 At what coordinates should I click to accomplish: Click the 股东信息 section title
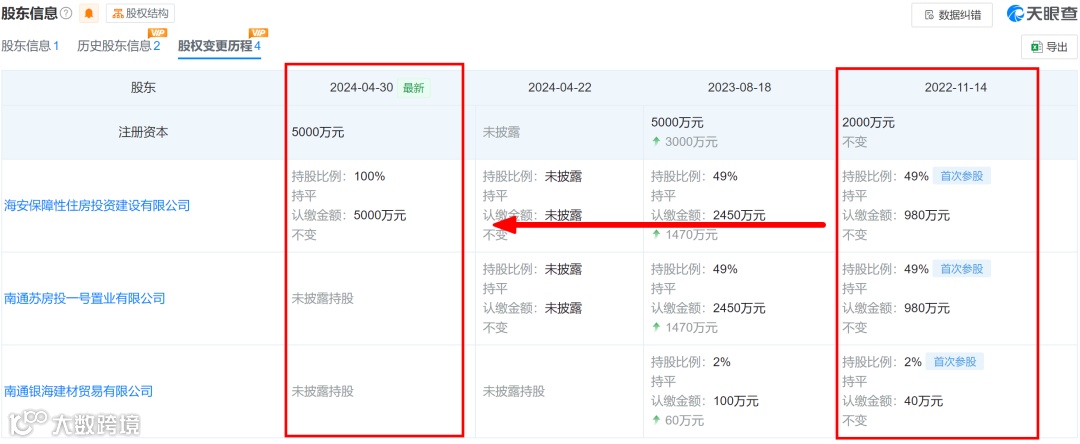29,13
